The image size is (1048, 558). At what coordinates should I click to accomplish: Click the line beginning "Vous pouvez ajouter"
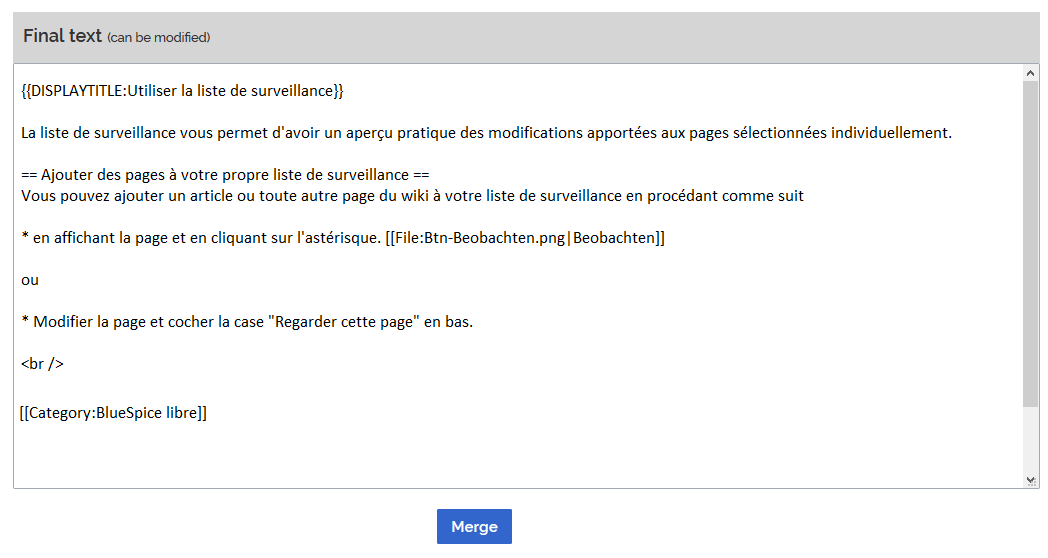tap(412, 196)
